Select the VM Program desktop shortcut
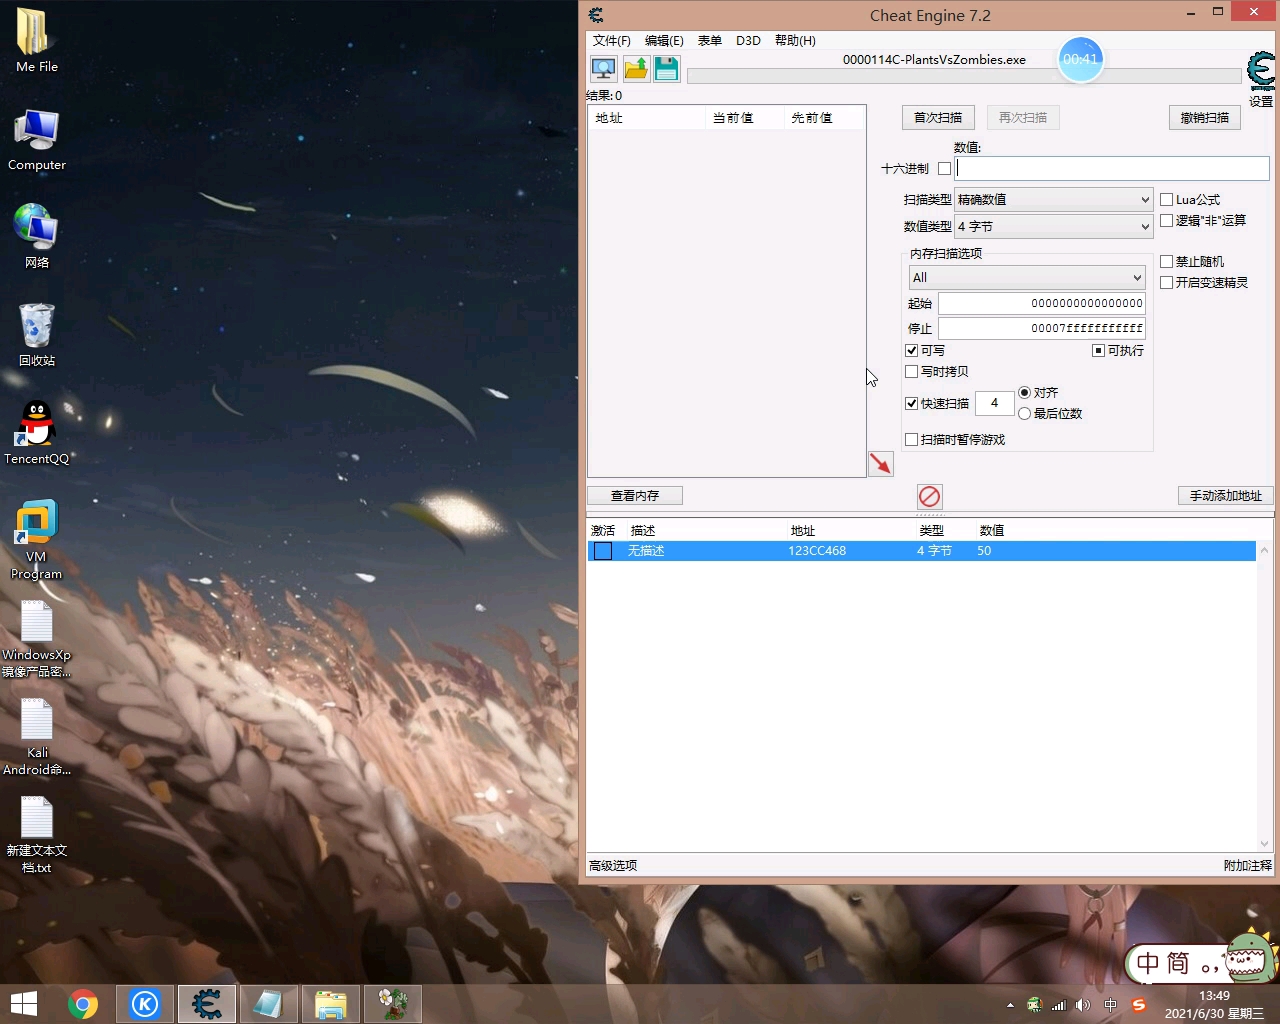 pyautogui.click(x=37, y=540)
